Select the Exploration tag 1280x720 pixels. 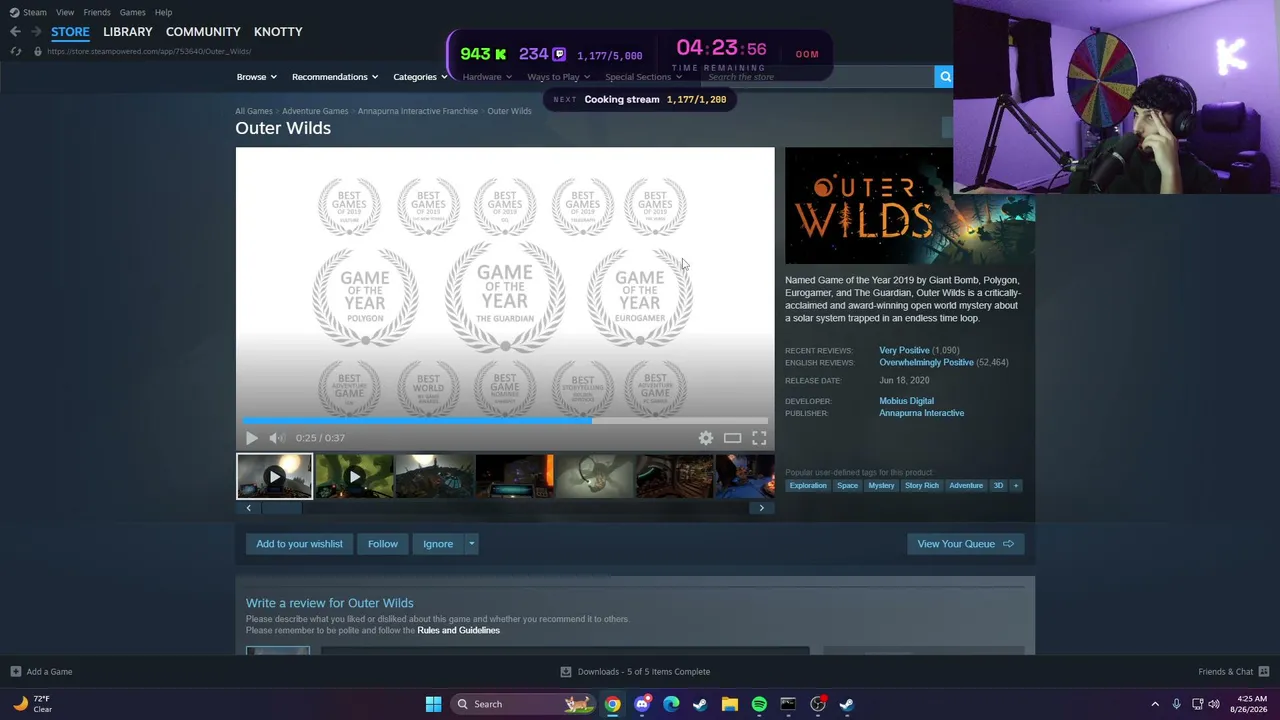click(x=808, y=486)
